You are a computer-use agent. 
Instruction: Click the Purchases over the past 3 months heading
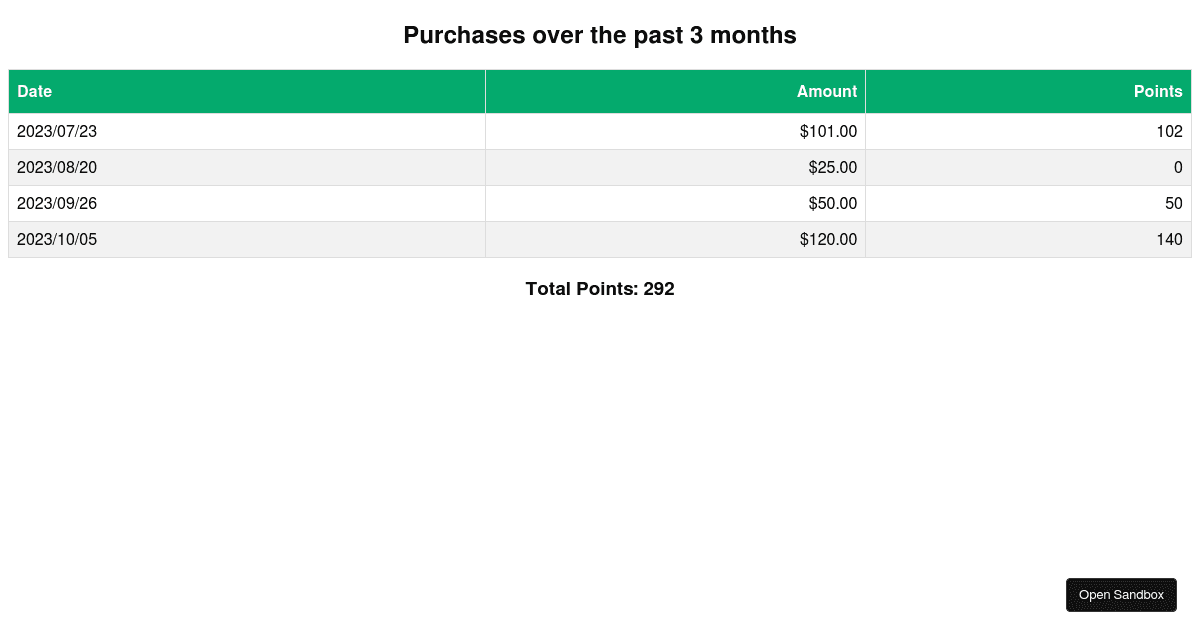pos(600,35)
